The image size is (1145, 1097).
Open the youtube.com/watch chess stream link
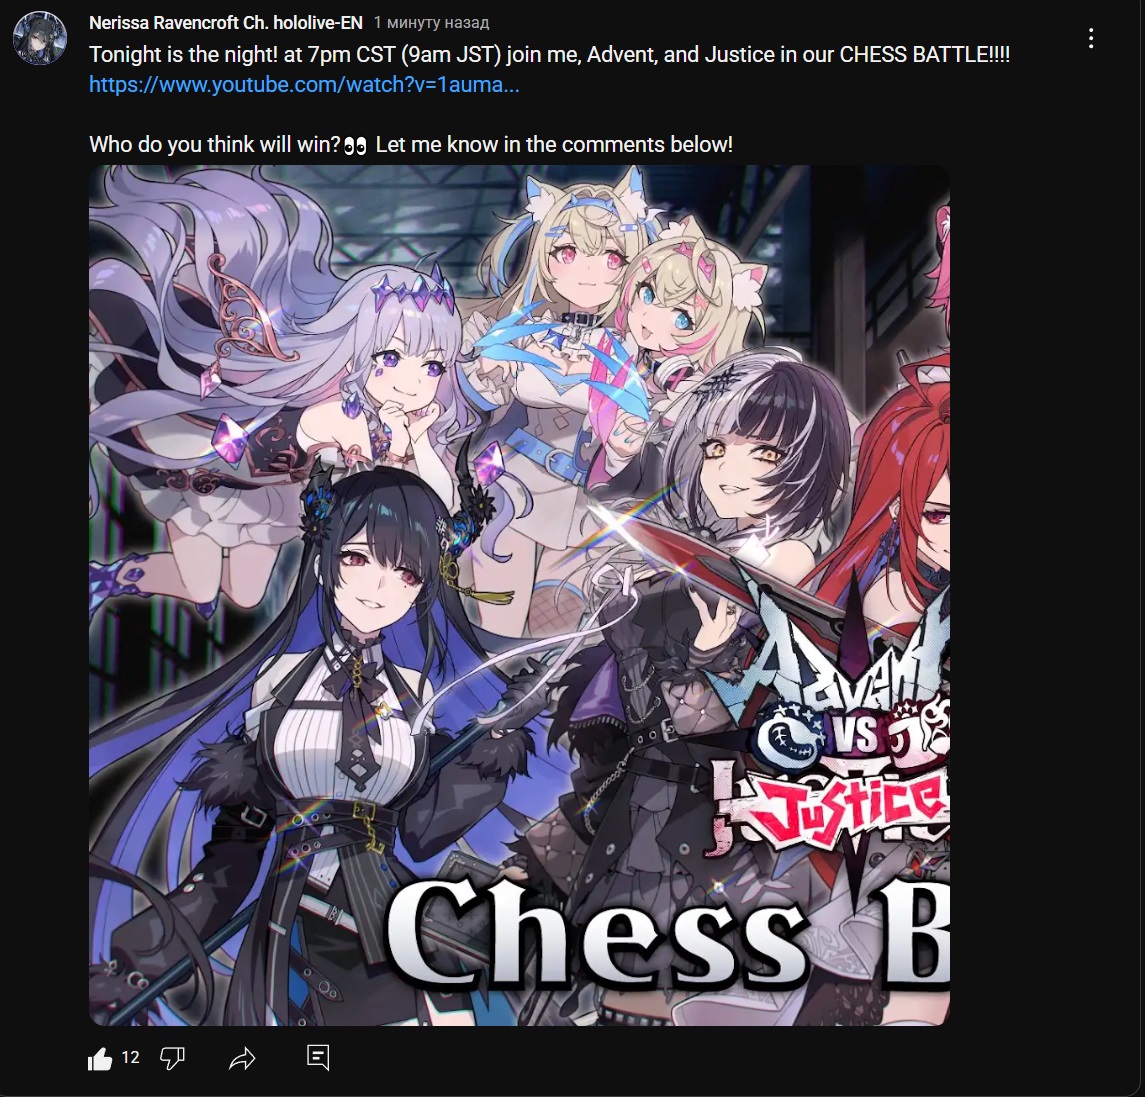[304, 85]
